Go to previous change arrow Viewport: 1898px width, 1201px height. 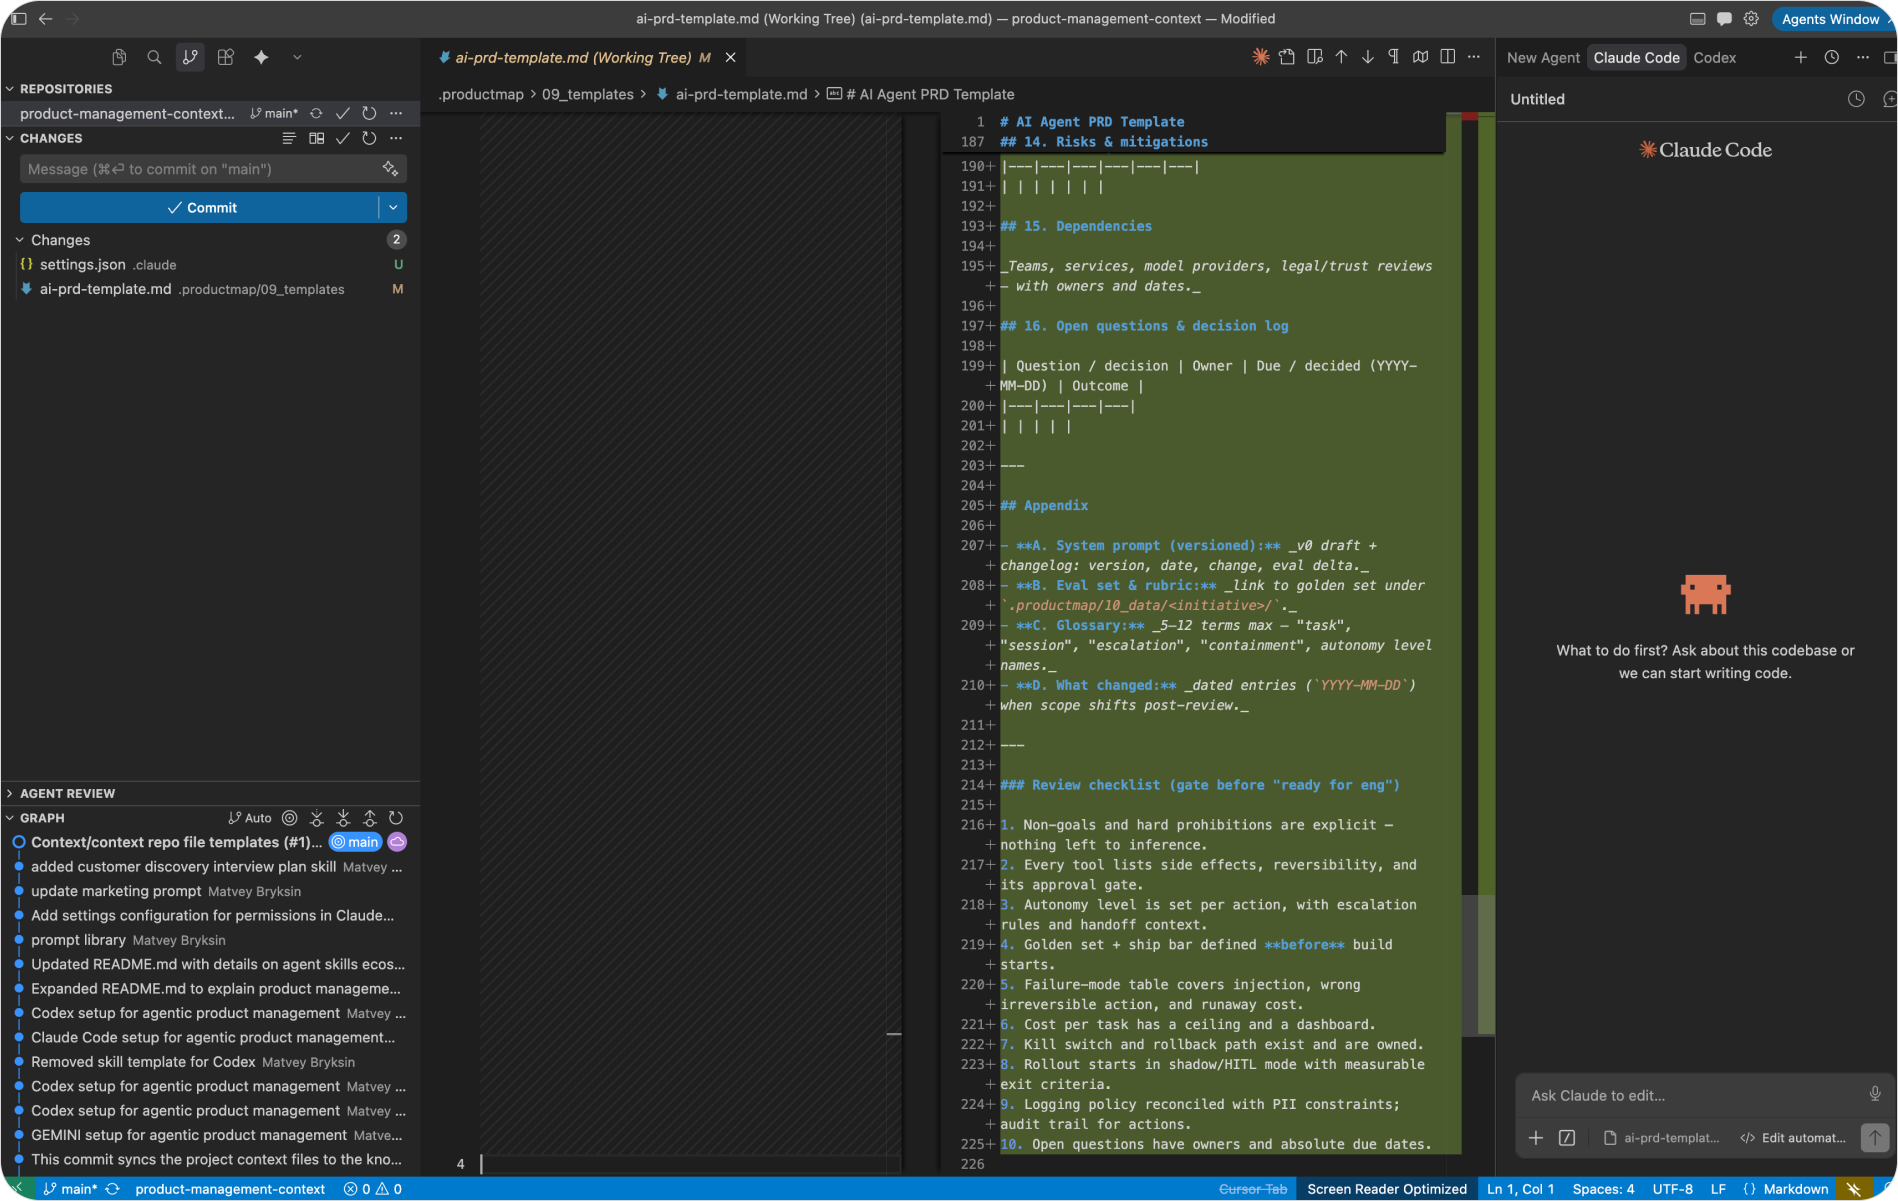tap(1341, 57)
